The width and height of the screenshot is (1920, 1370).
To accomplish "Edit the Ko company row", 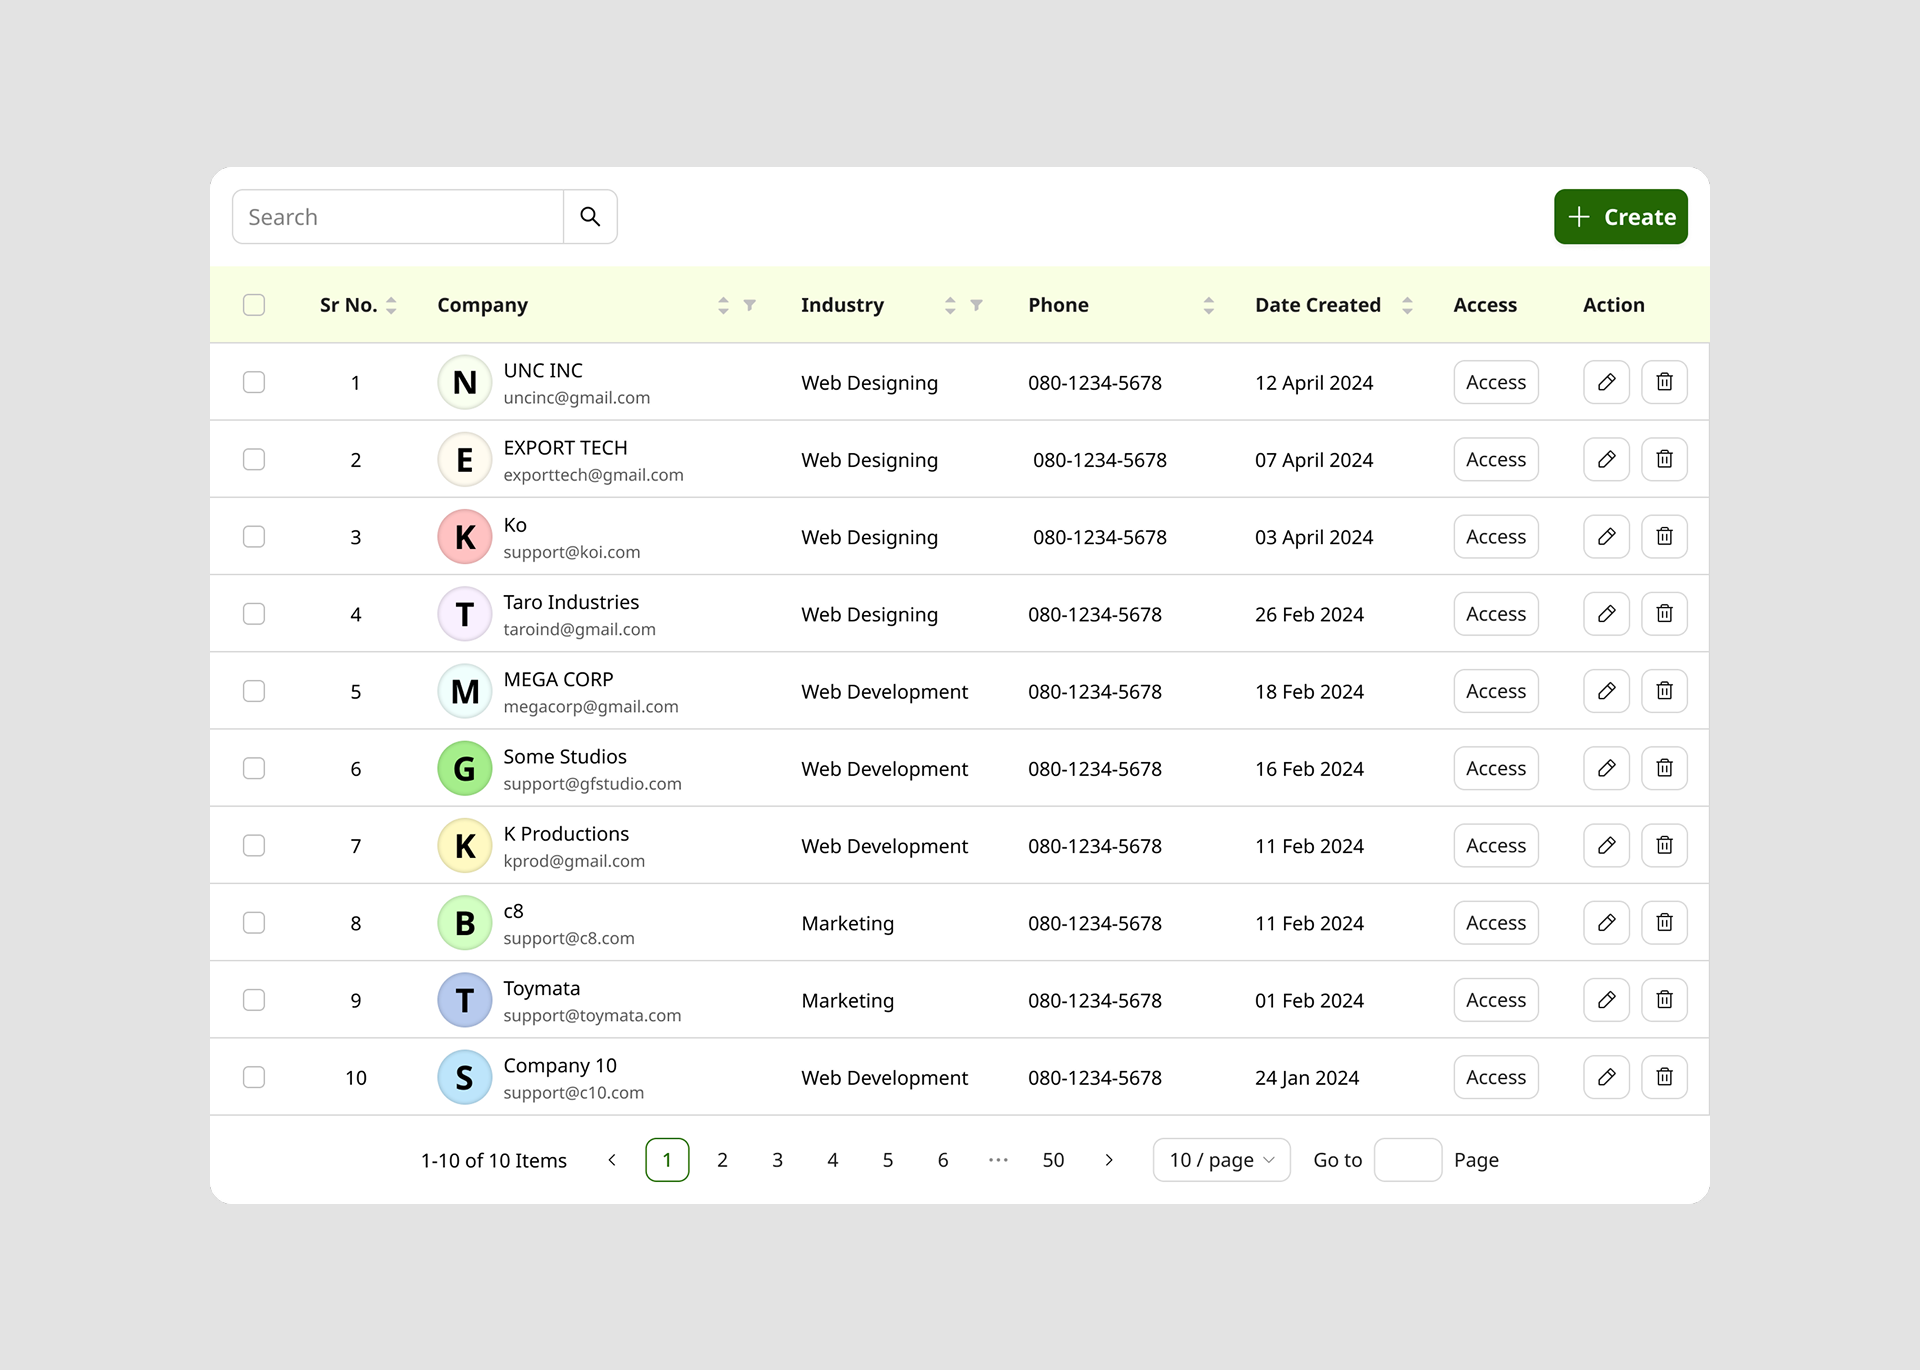I will click(1606, 536).
